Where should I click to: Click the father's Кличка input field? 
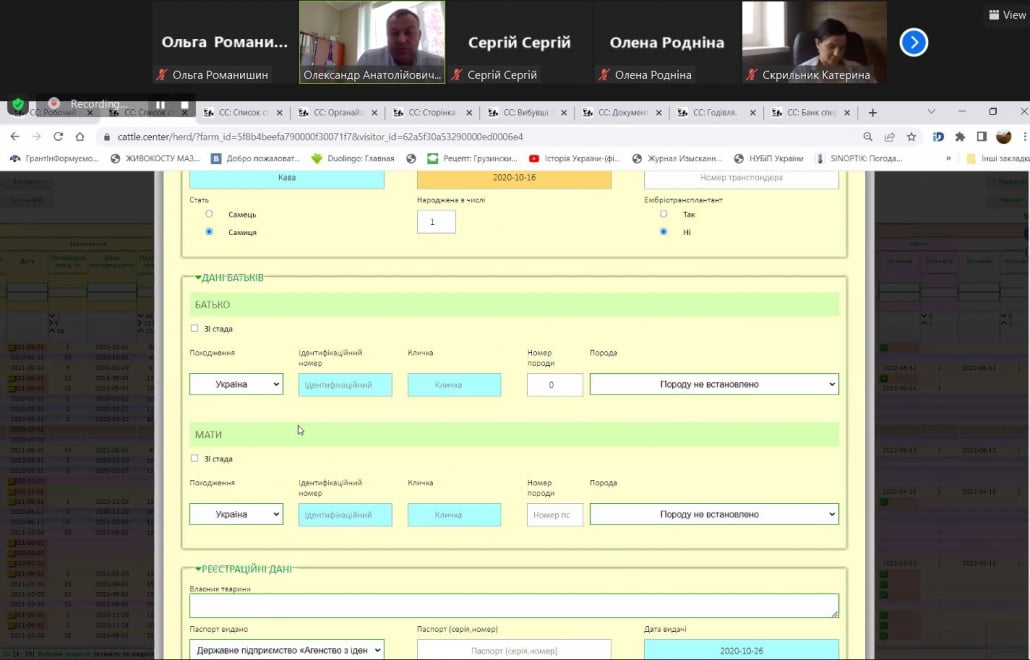454,385
